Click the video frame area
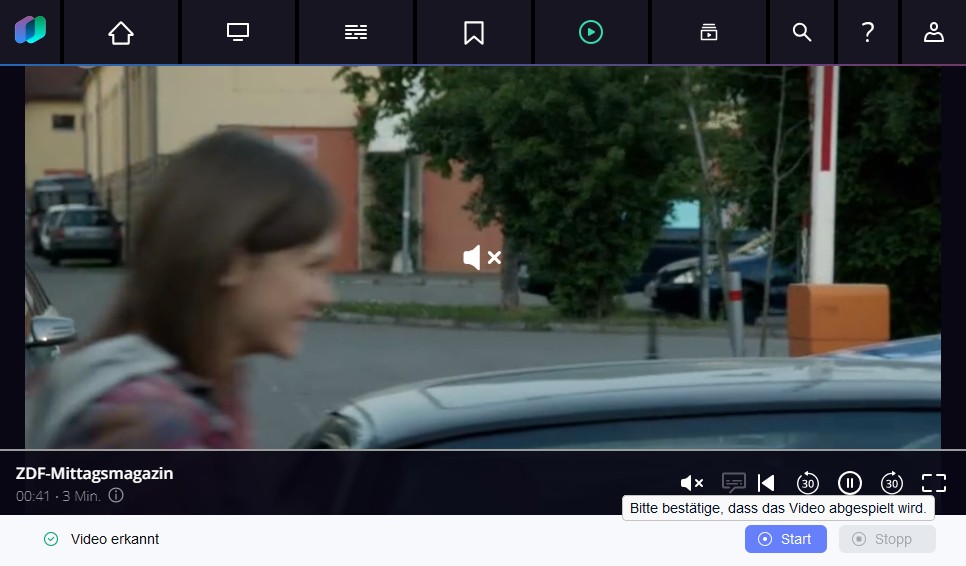 pos(482,257)
